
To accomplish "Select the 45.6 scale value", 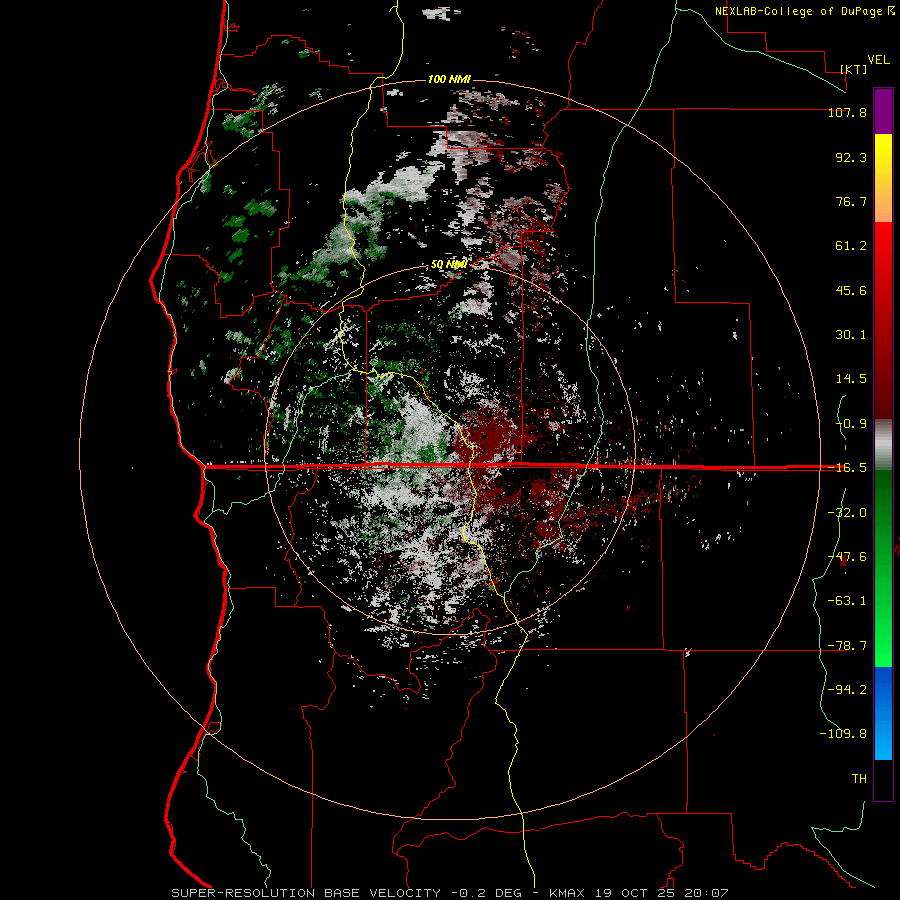I will pyautogui.click(x=851, y=290).
